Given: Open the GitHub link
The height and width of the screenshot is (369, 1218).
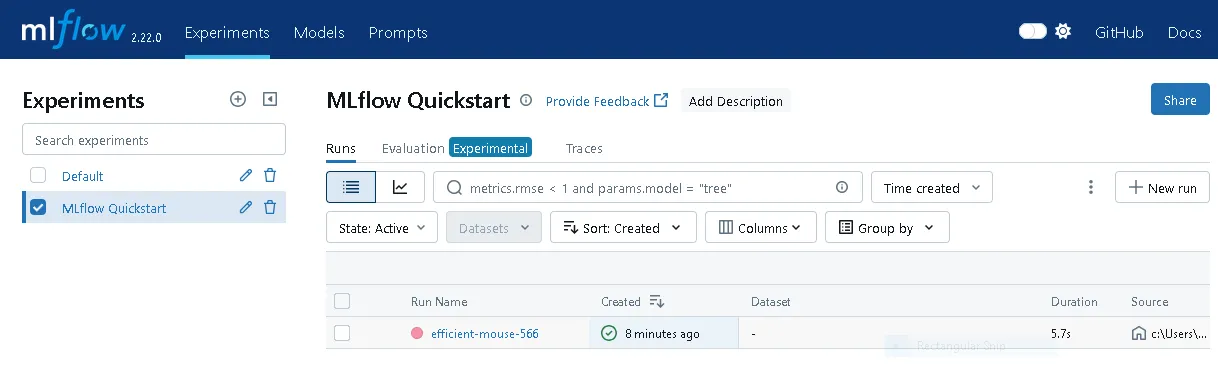Looking at the screenshot, I should [x=1119, y=33].
